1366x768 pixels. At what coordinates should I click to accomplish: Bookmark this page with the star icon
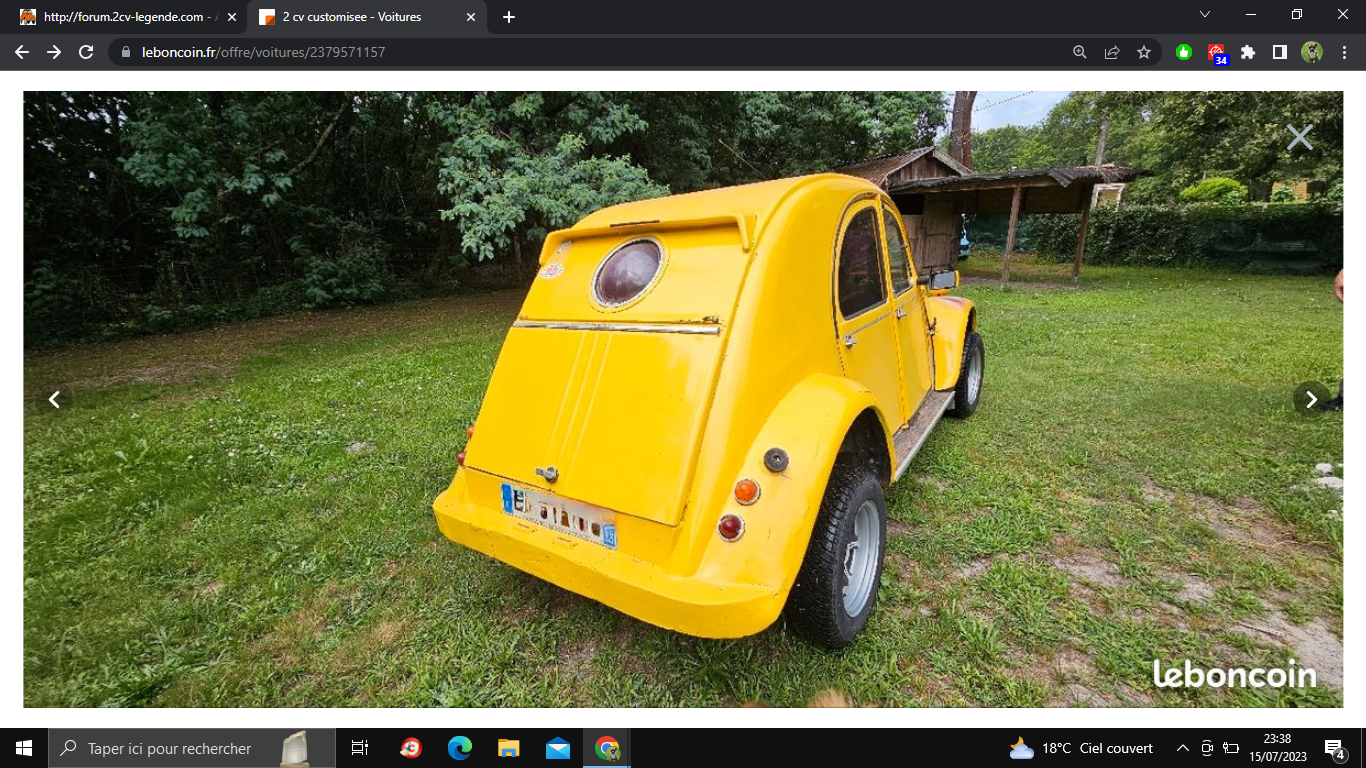[x=1144, y=52]
